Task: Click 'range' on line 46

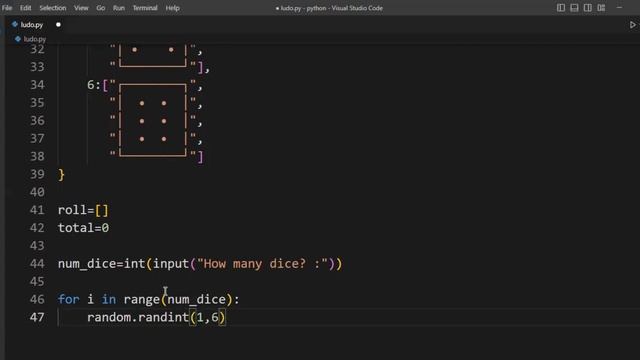Action: [142, 300]
